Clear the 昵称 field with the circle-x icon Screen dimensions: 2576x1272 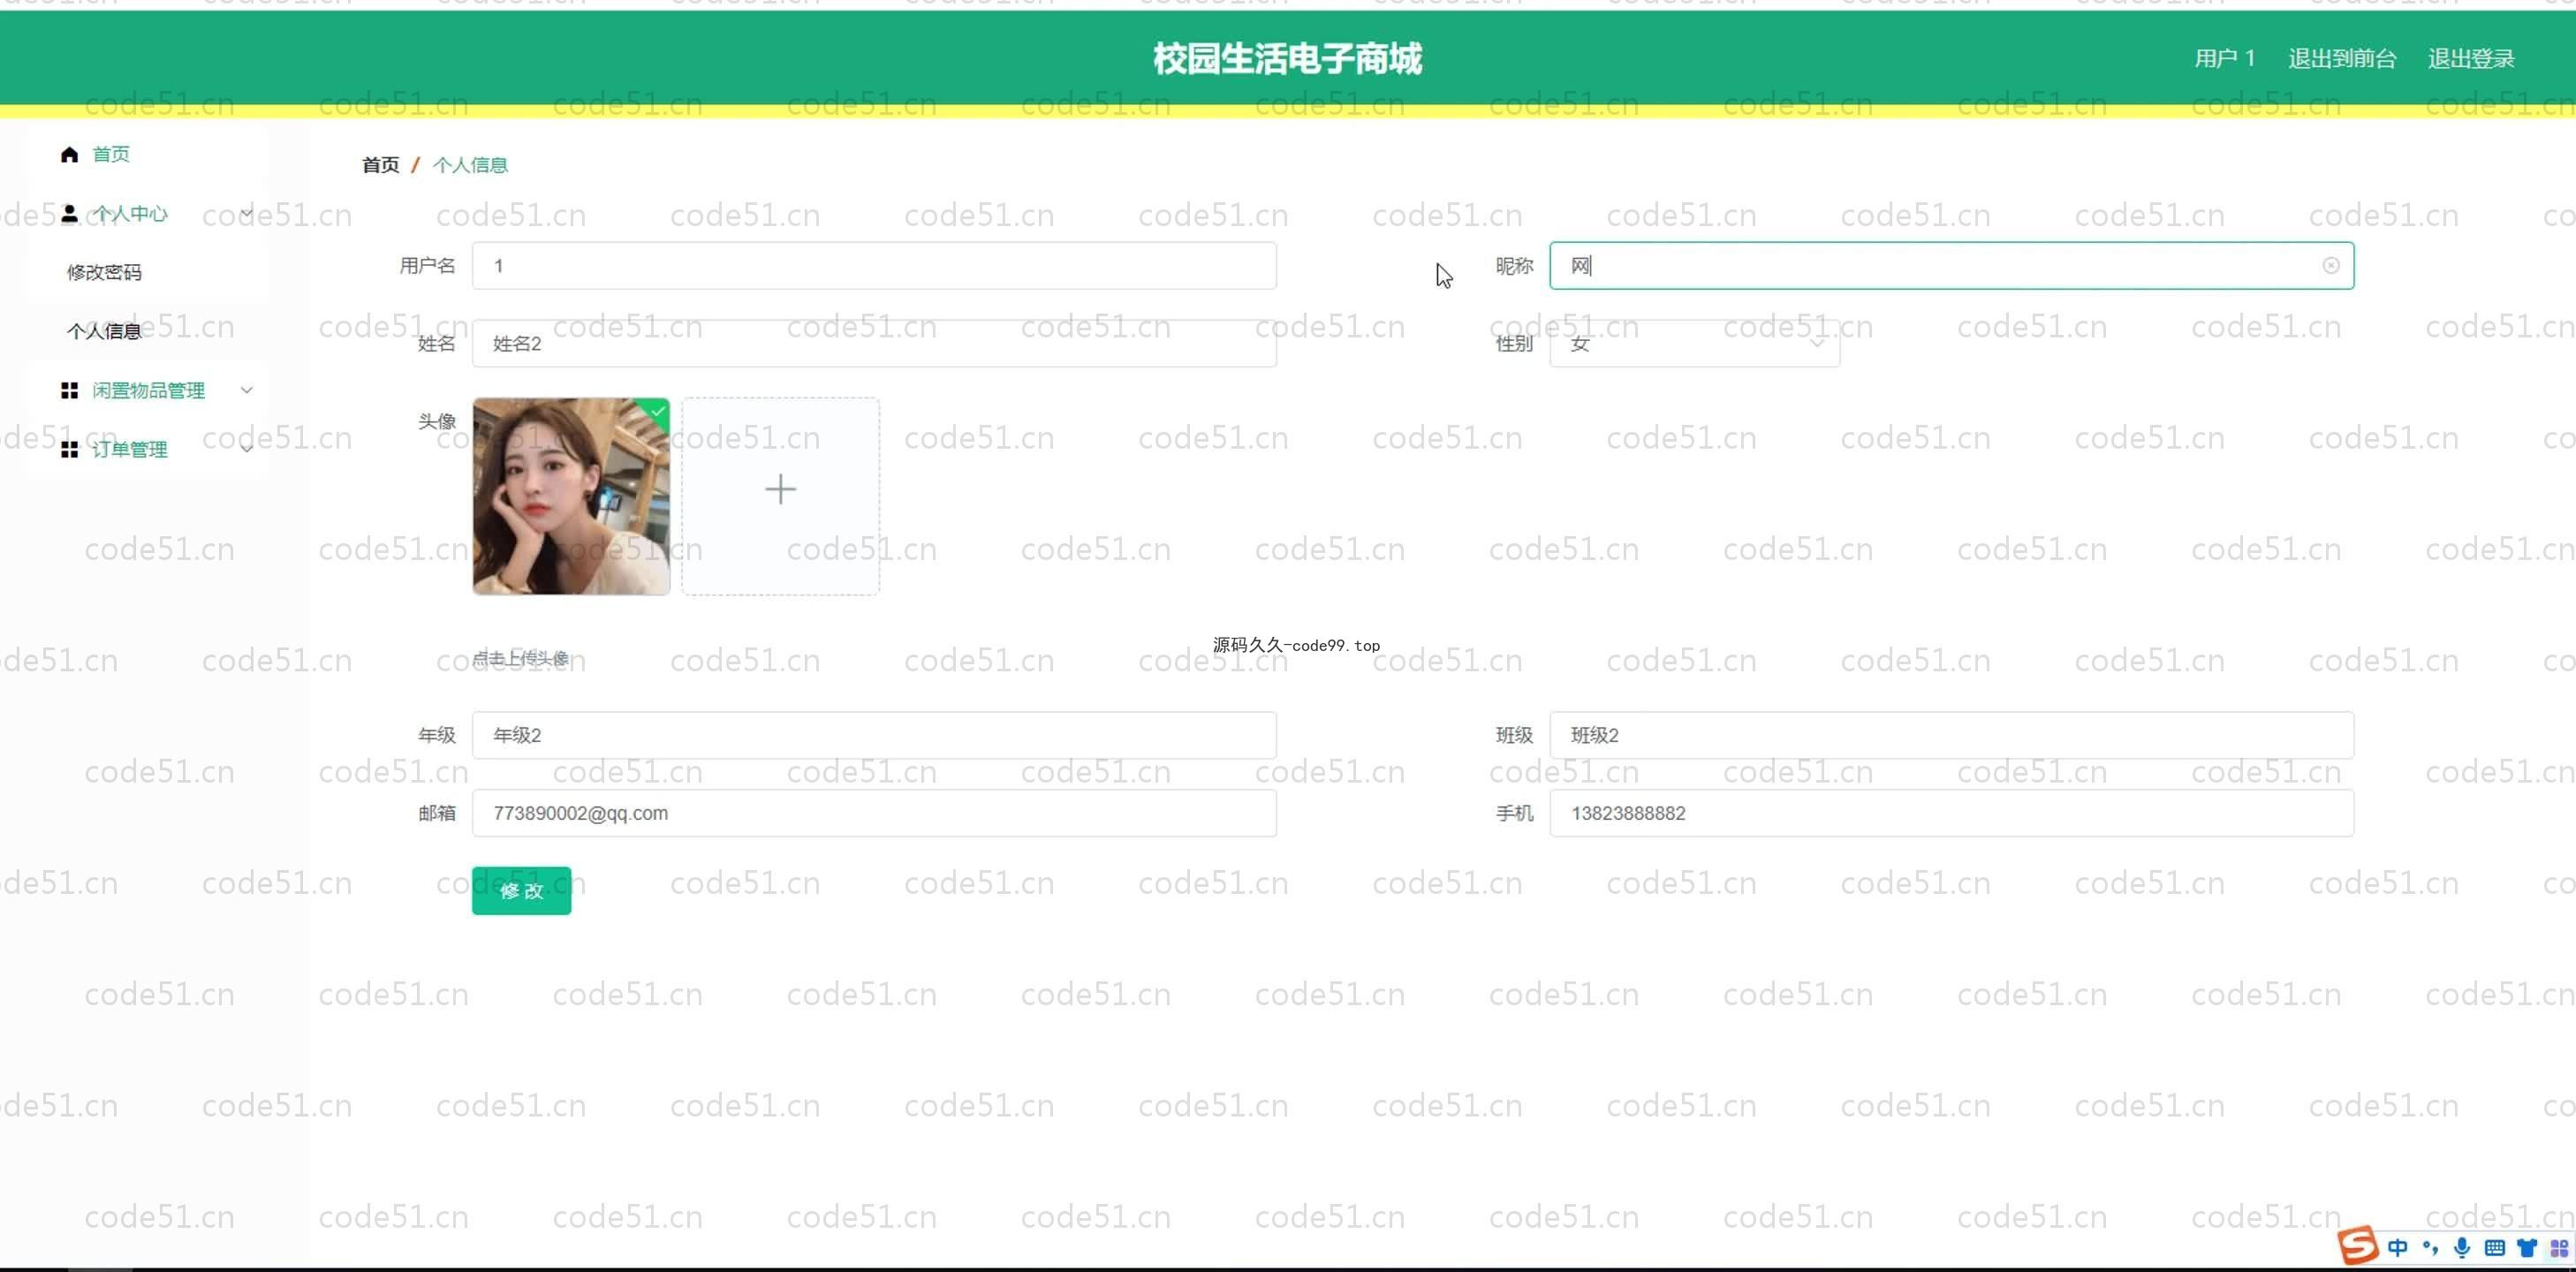click(2330, 265)
